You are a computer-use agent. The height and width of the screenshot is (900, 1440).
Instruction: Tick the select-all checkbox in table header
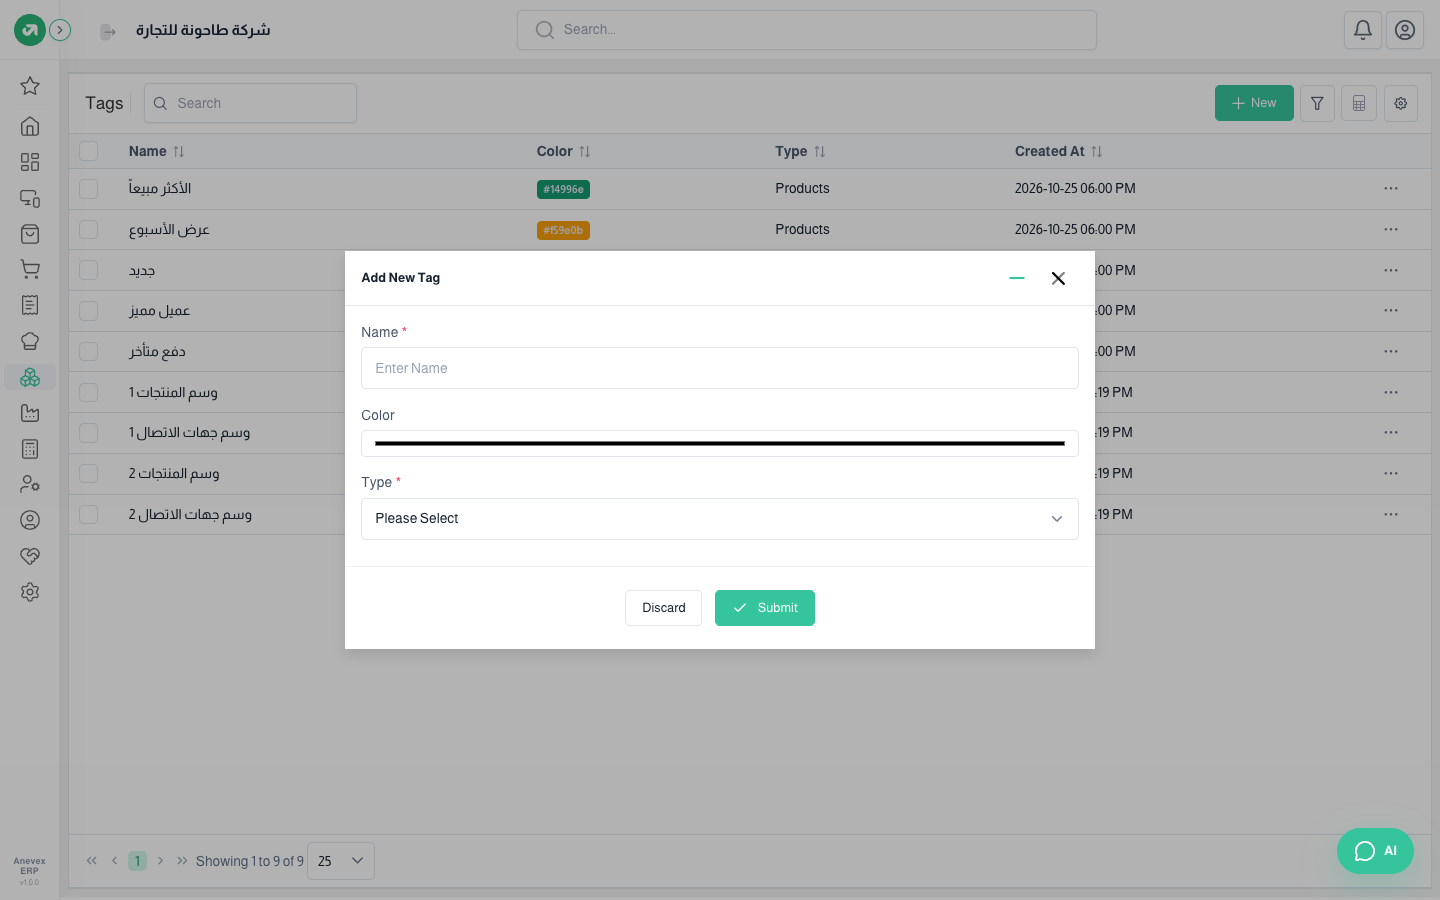89,151
